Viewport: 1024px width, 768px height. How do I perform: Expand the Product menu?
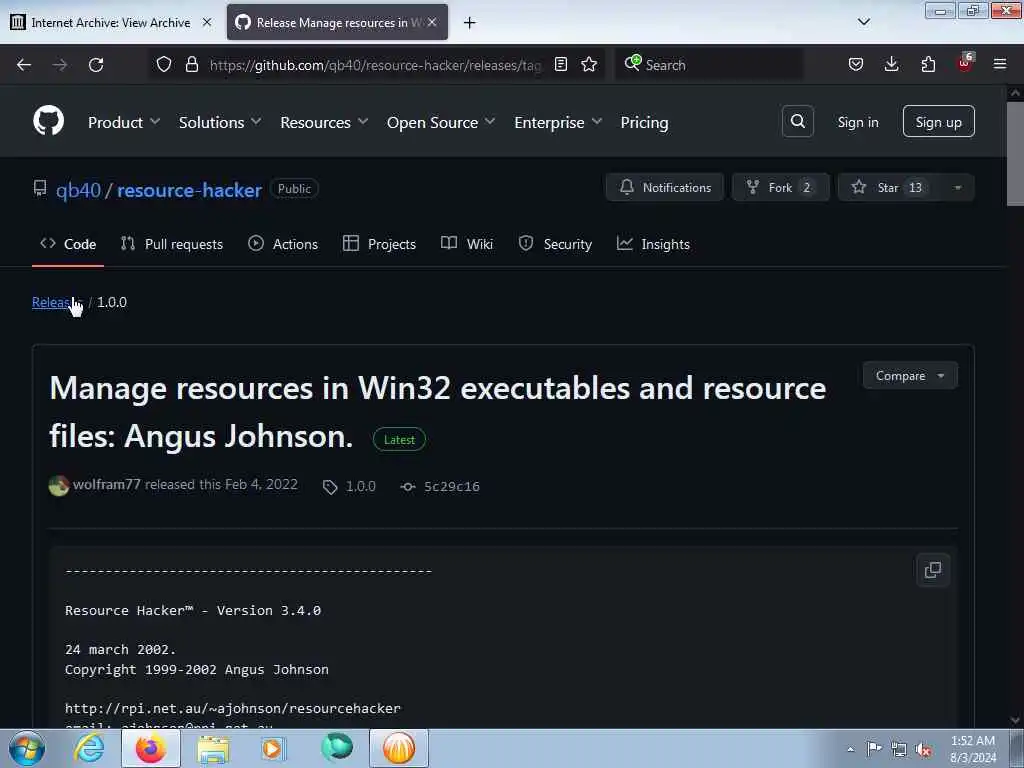(124, 122)
